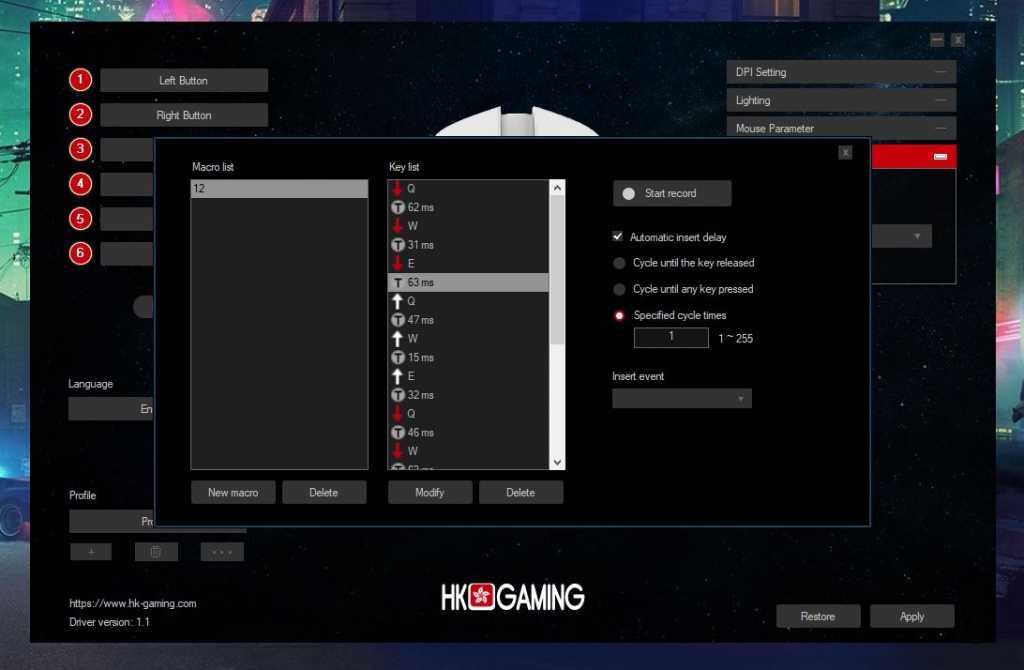Expand the DPI Setting panel

[x=841, y=72]
